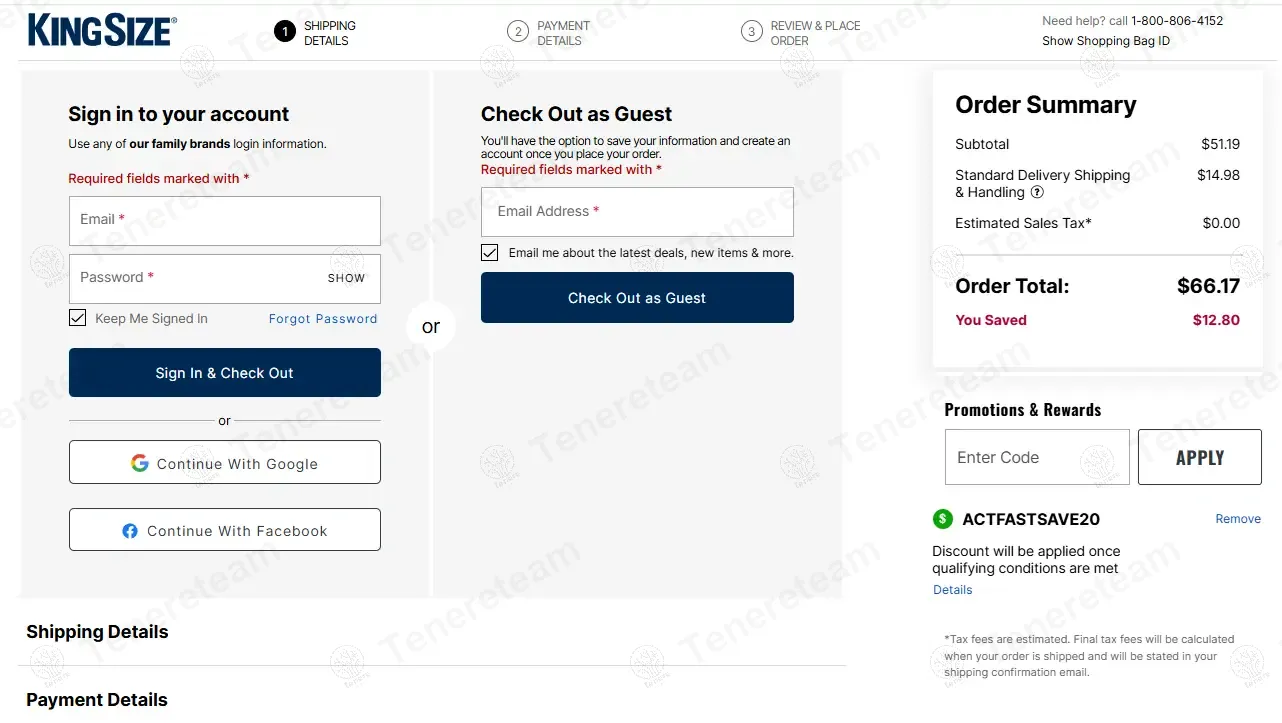Uncheck Keep Me Signed In
This screenshot has width=1282, height=723.
78,318
